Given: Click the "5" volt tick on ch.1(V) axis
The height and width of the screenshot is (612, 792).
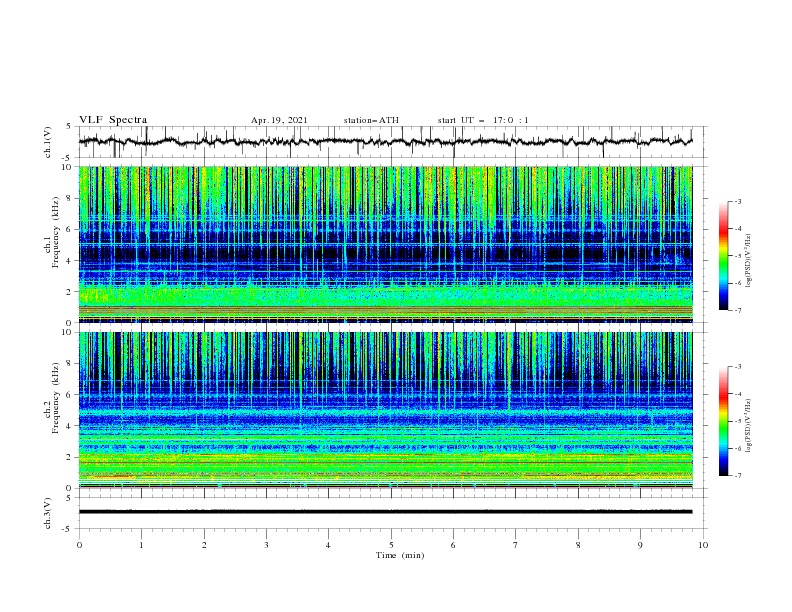Looking at the screenshot, I should [x=70, y=127].
